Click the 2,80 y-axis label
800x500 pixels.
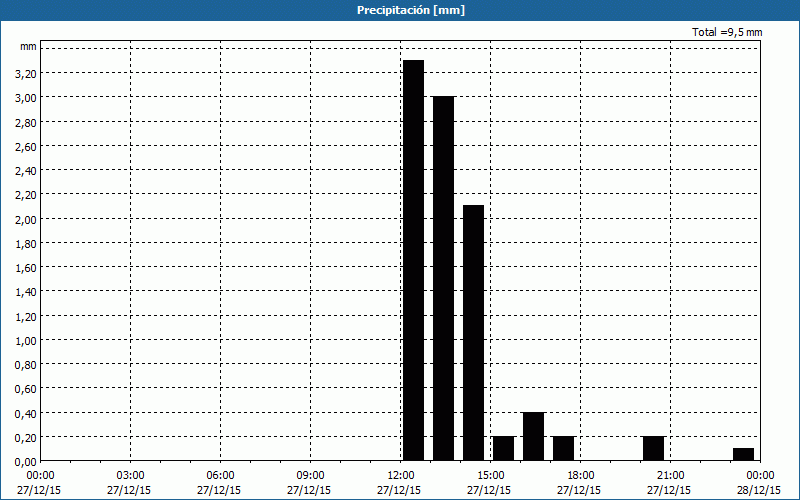click(26, 122)
